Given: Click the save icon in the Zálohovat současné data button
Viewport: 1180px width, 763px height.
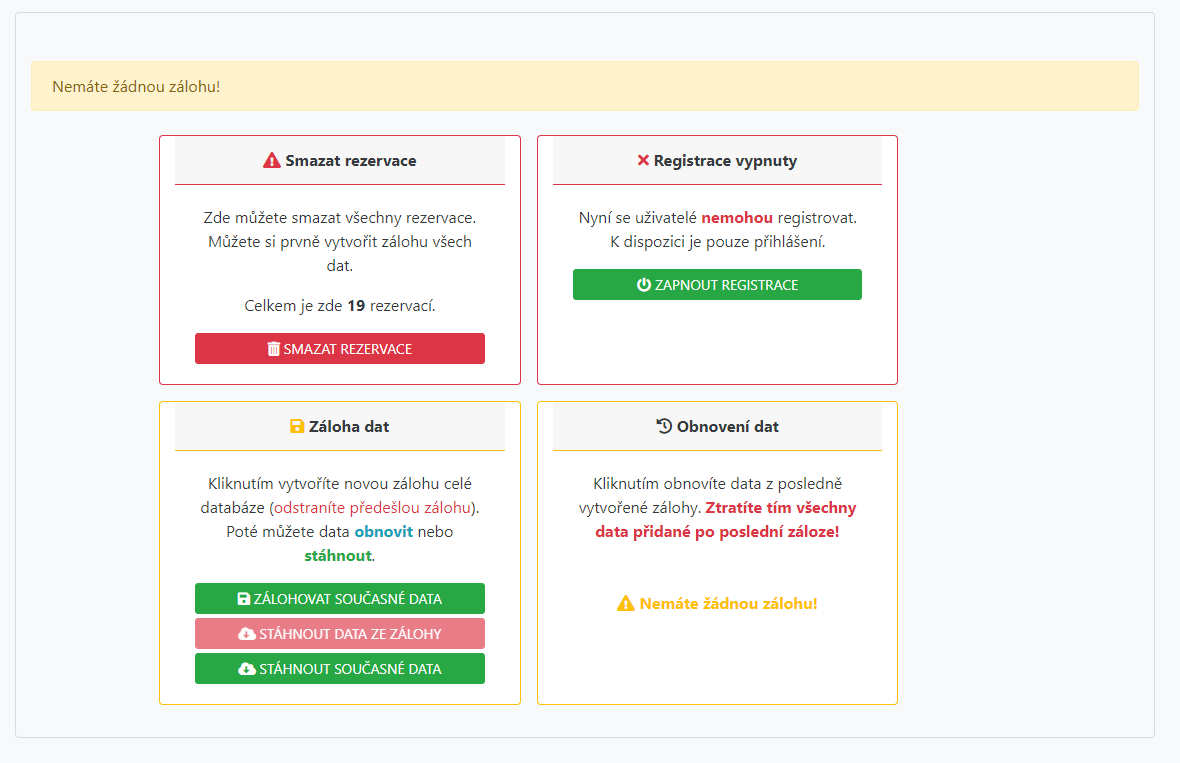Looking at the screenshot, I should click(244, 599).
